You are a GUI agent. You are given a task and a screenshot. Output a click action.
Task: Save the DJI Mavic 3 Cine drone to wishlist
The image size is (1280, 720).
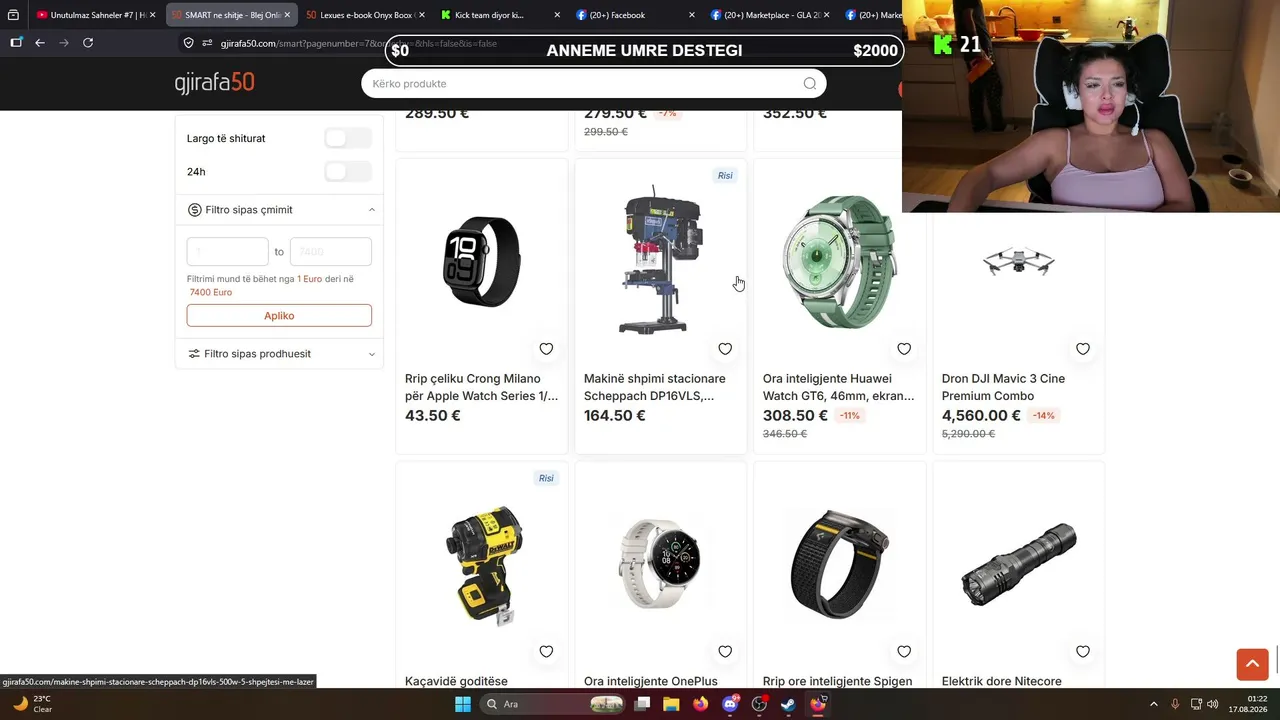(1083, 349)
